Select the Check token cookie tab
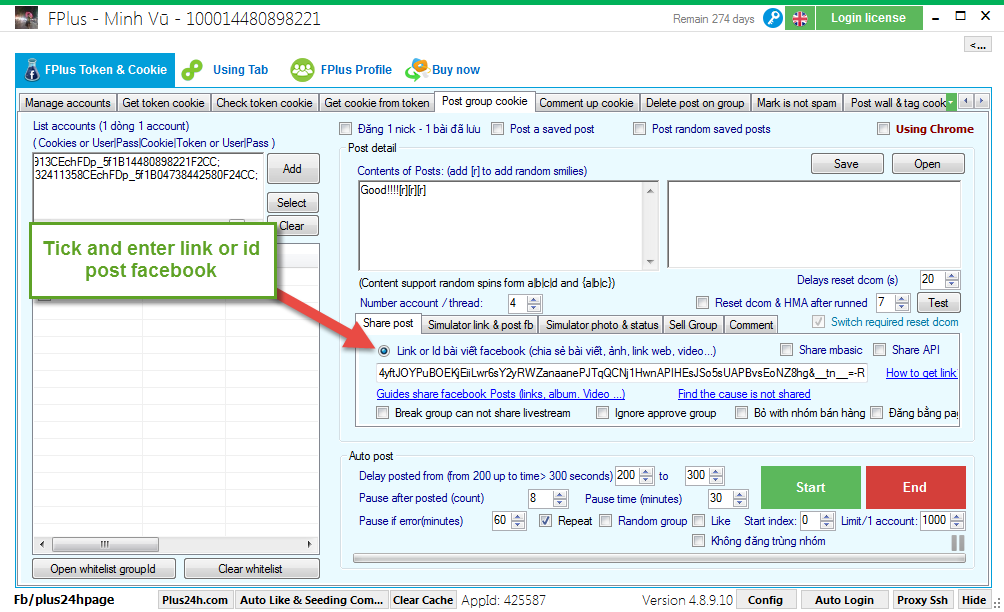 tap(264, 103)
